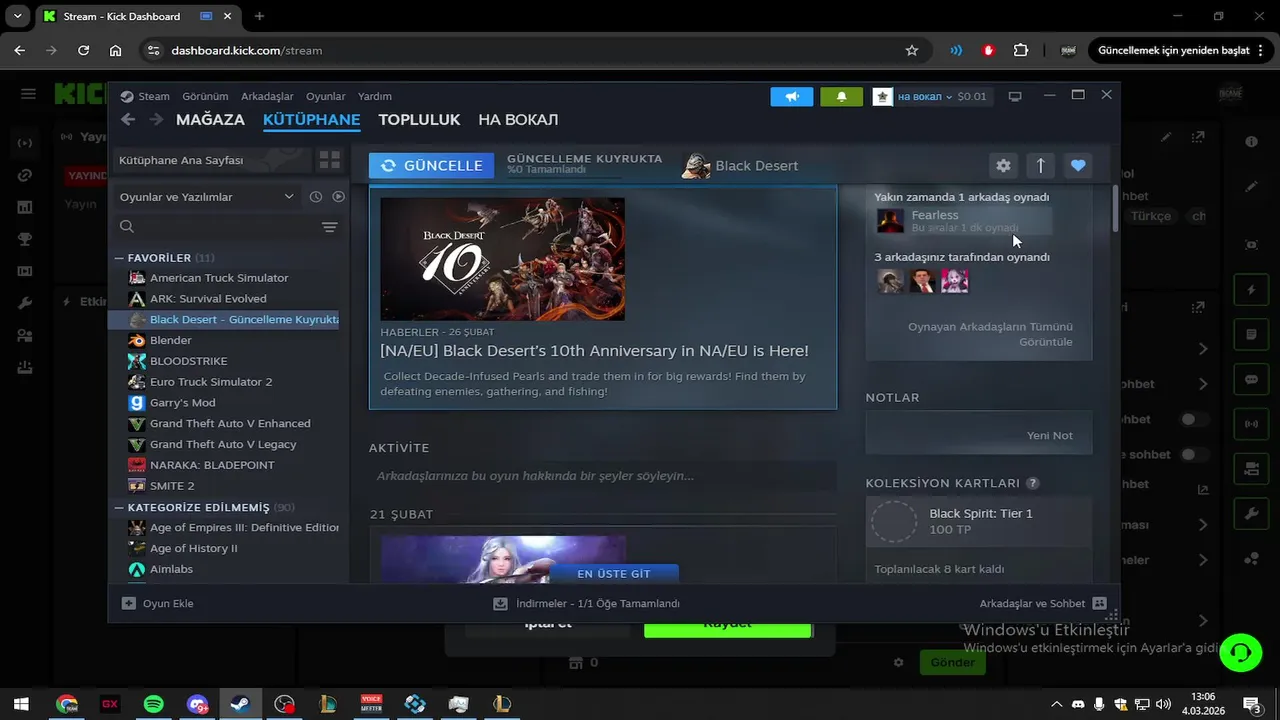Click the upload arrow icon next to the gear
This screenshot has height=720, width=1280.
tap(1040, 166)
